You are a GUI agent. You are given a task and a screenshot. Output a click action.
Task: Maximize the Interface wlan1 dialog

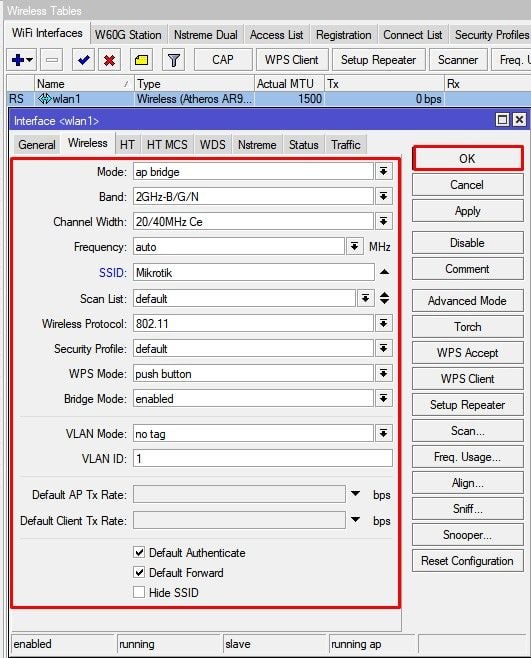pos(502,120)
